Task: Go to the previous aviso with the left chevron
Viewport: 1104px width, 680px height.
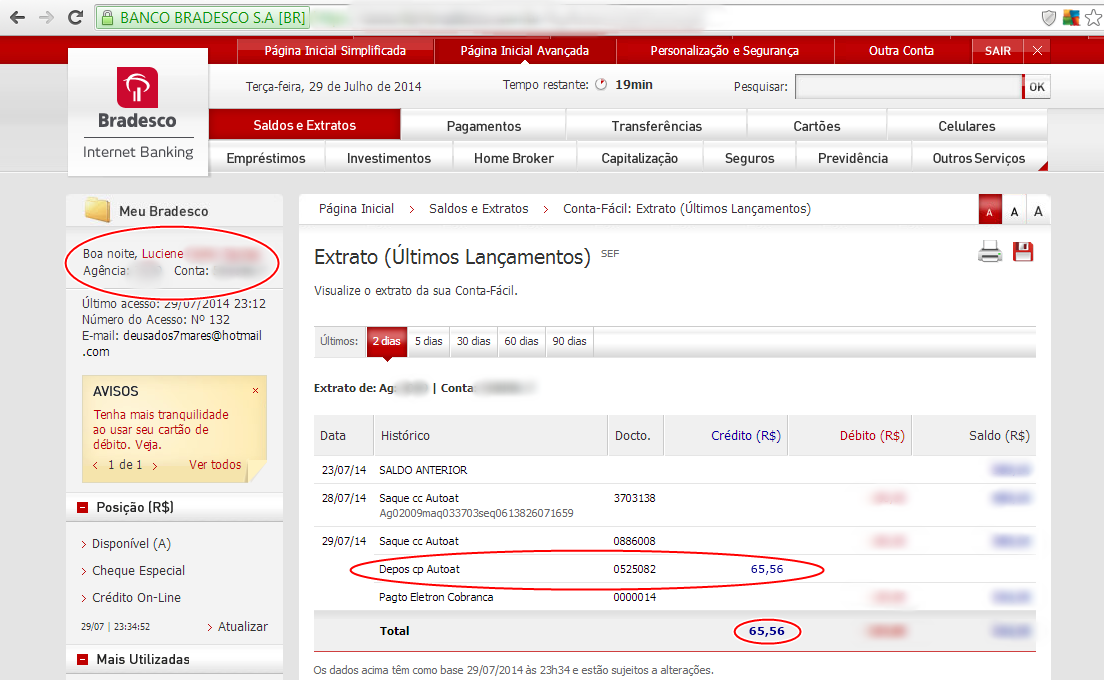Action: point(96,465)
